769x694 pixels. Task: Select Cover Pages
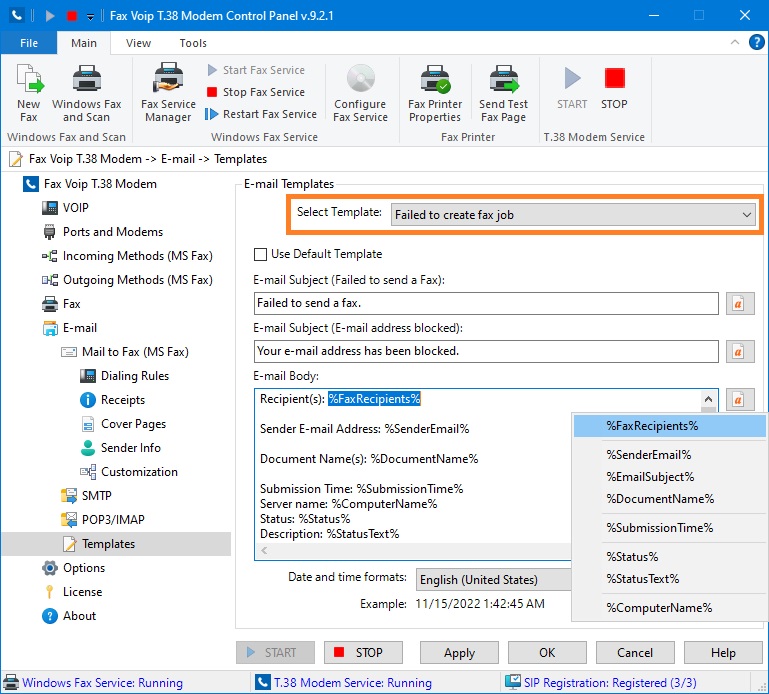pyautogui.click(x=123, y=424)
